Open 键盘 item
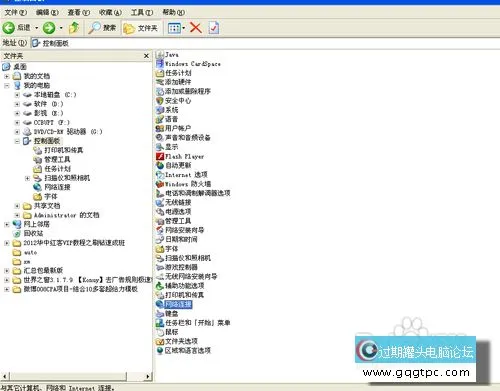This screenshot has height=391, width=500. coord(167,313)
